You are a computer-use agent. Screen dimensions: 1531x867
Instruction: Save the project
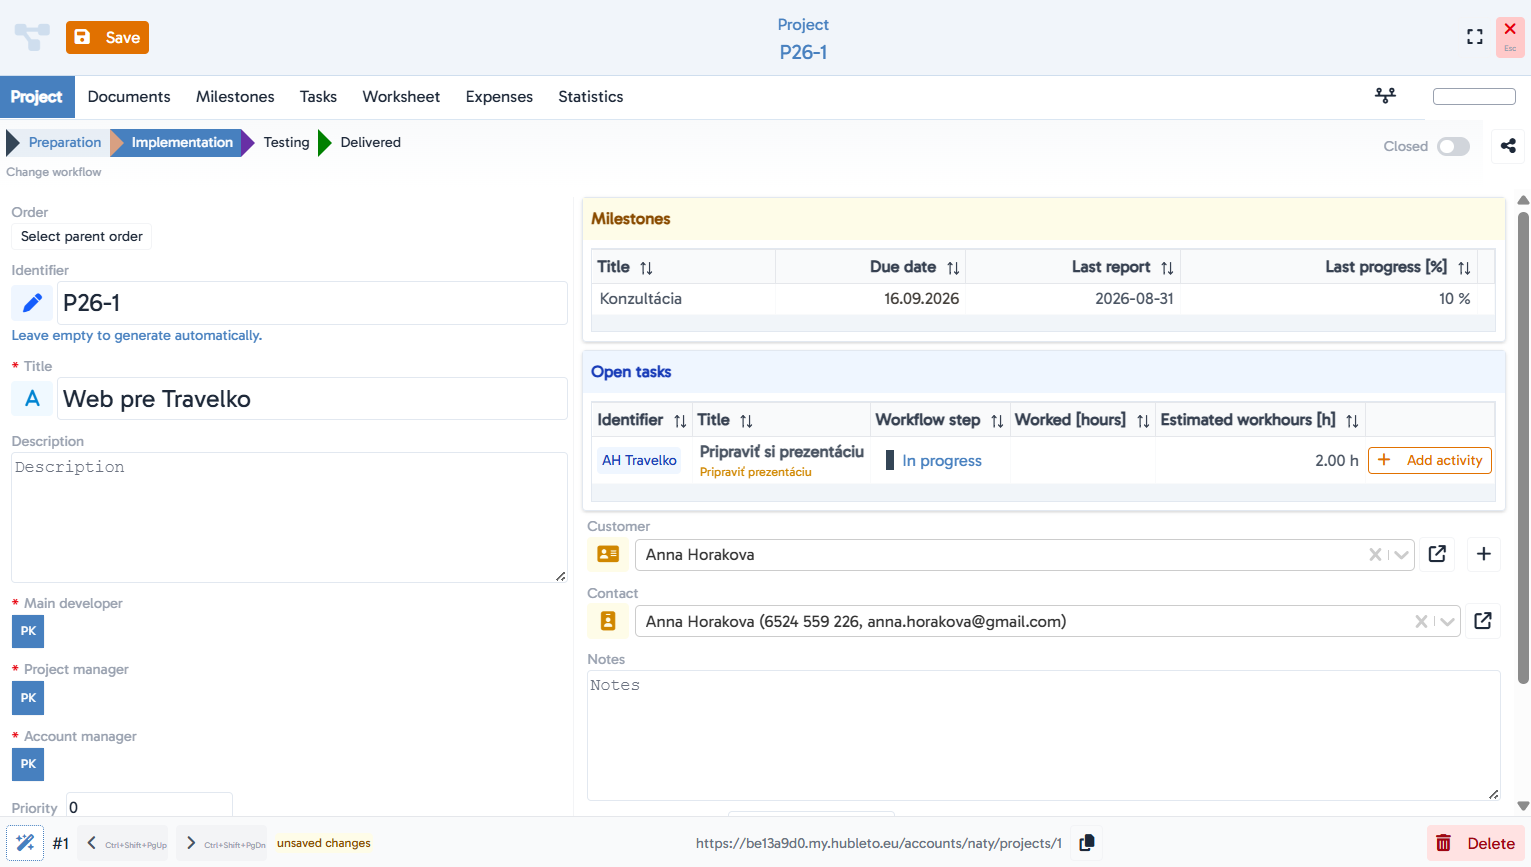(x=107, y=37)
